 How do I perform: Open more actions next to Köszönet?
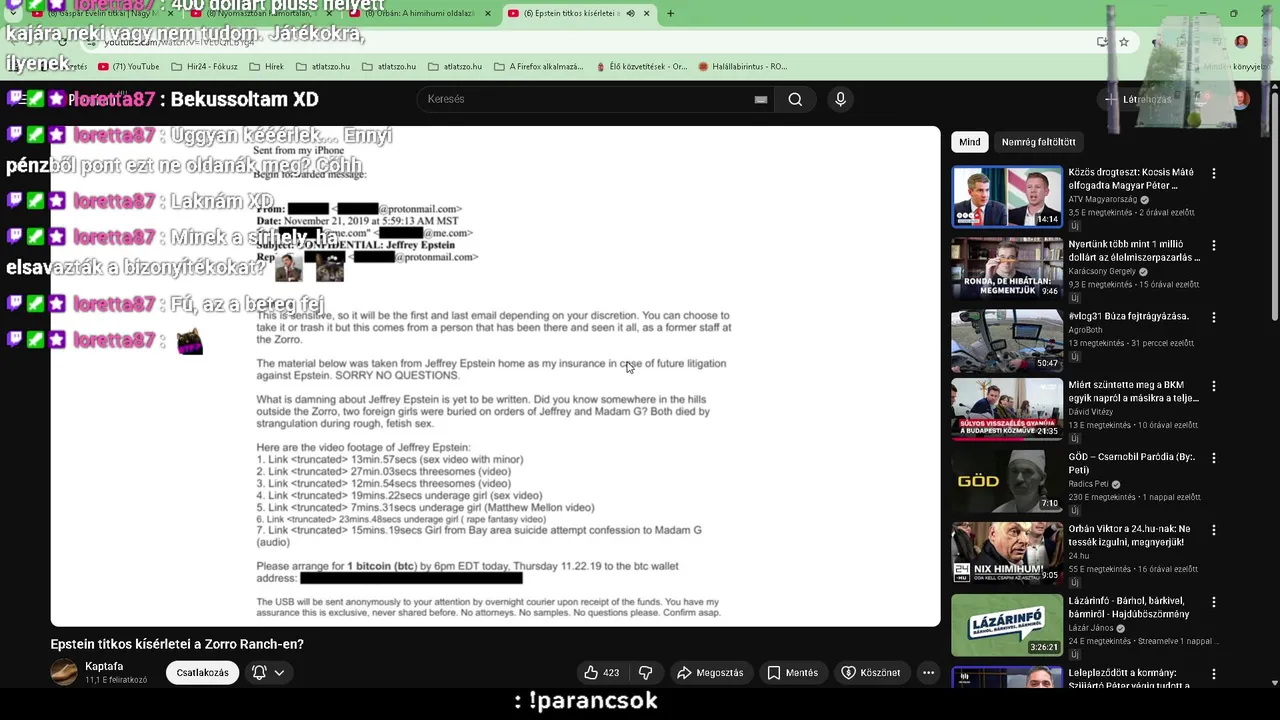pos(928,673)
